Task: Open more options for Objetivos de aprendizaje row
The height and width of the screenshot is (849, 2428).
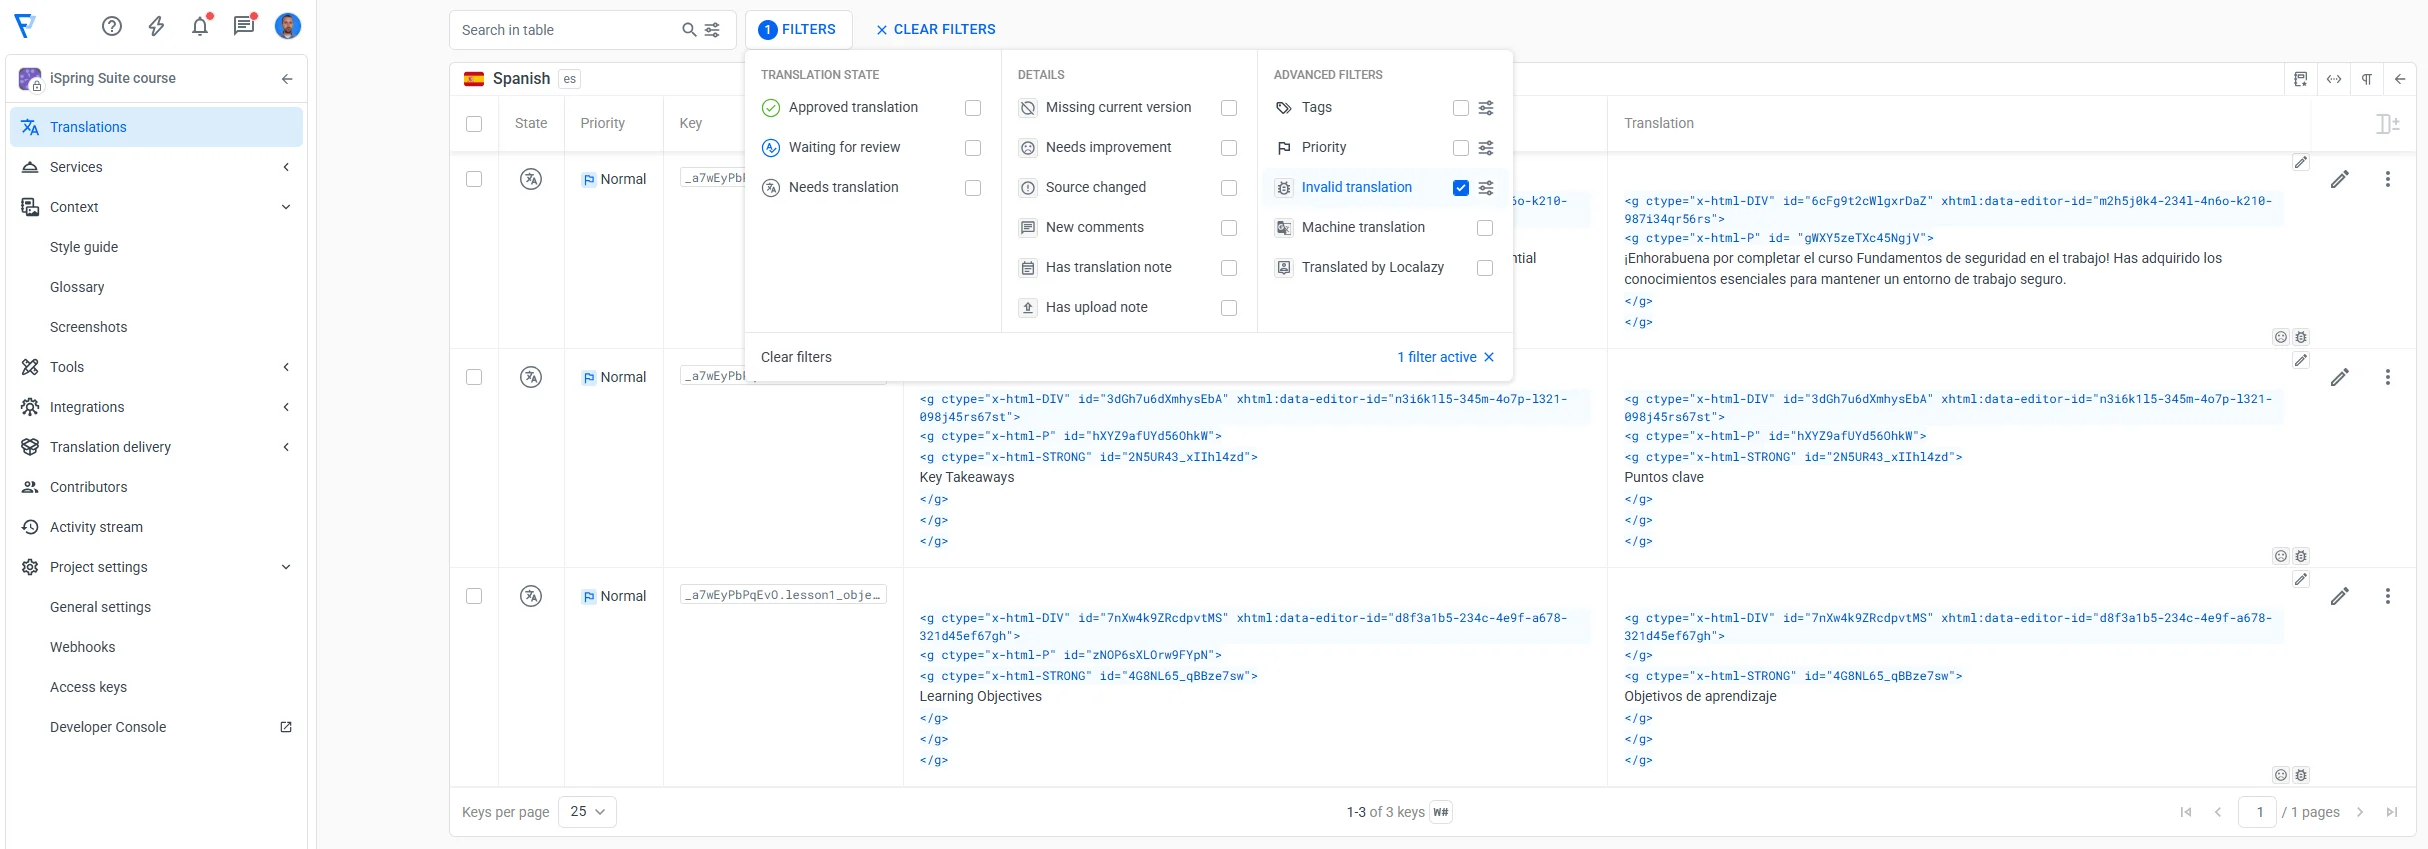Action: coord(2388,596)
